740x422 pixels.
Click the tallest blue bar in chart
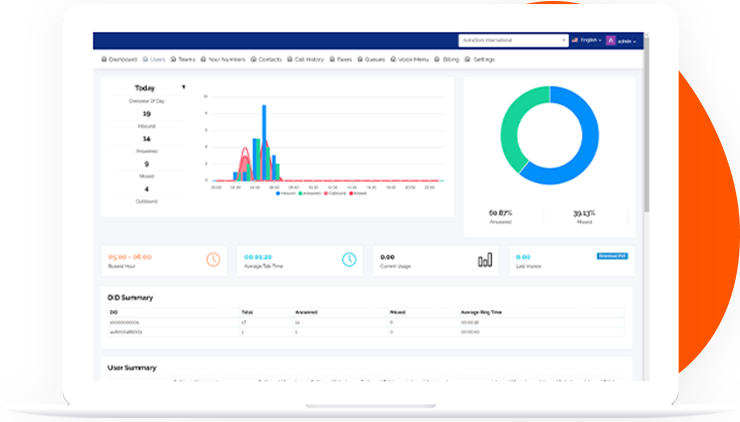tap(264, 143)
